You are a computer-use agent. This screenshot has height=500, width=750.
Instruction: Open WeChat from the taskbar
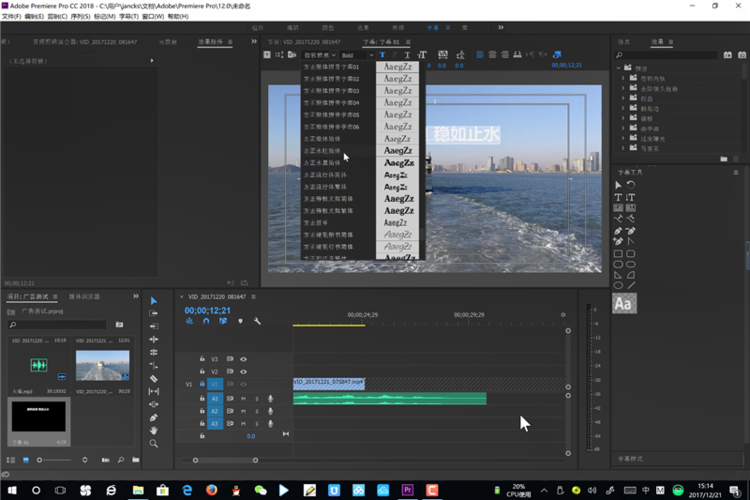coord(260,490)
